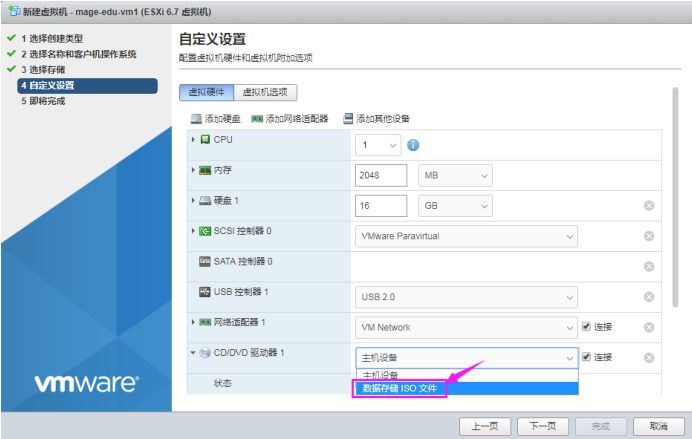Click the Add network adapter icon
This screenshot has height=439, width=692.
[x=257, y=119]
